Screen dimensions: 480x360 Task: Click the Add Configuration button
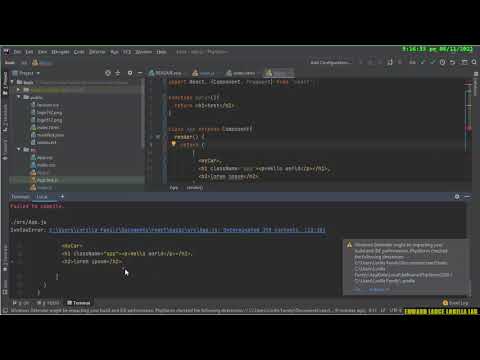(330, 62)
